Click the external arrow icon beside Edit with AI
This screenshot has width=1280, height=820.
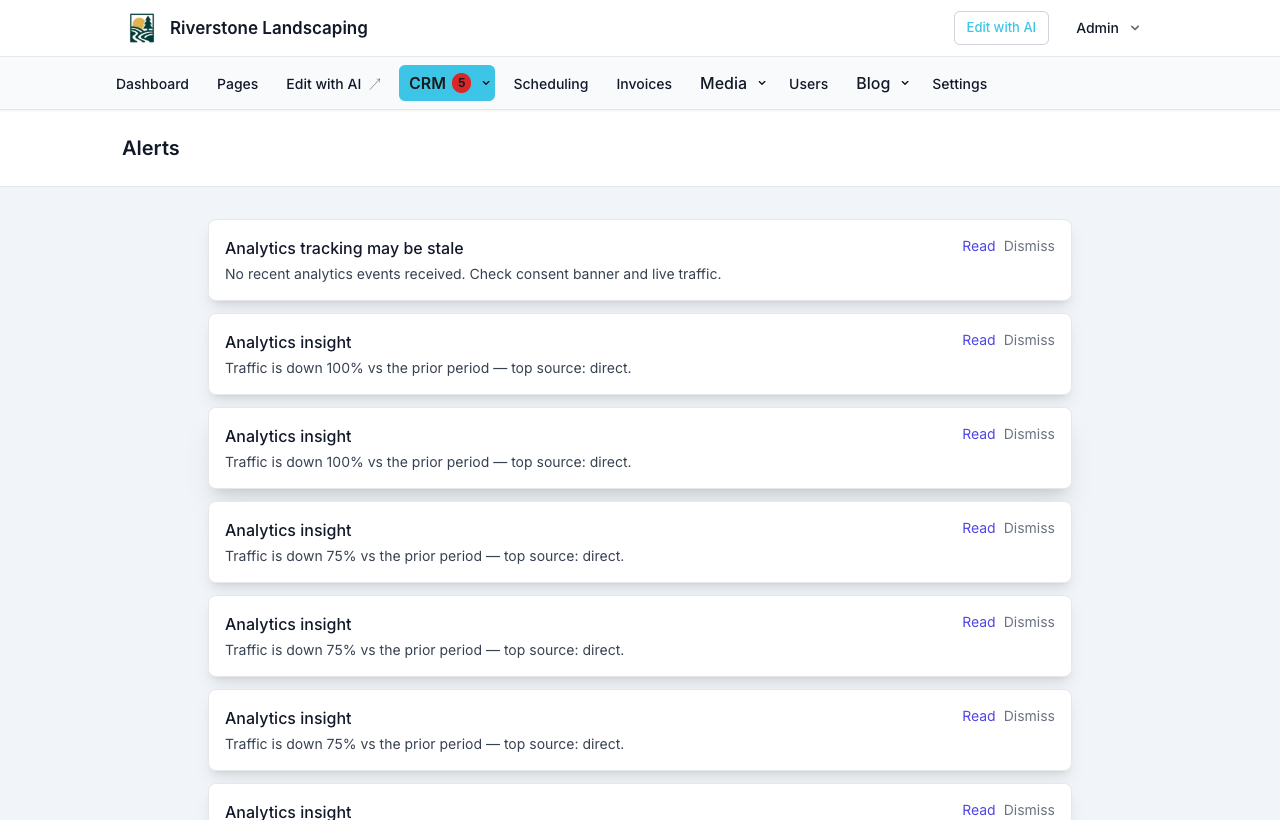[375, 84]
